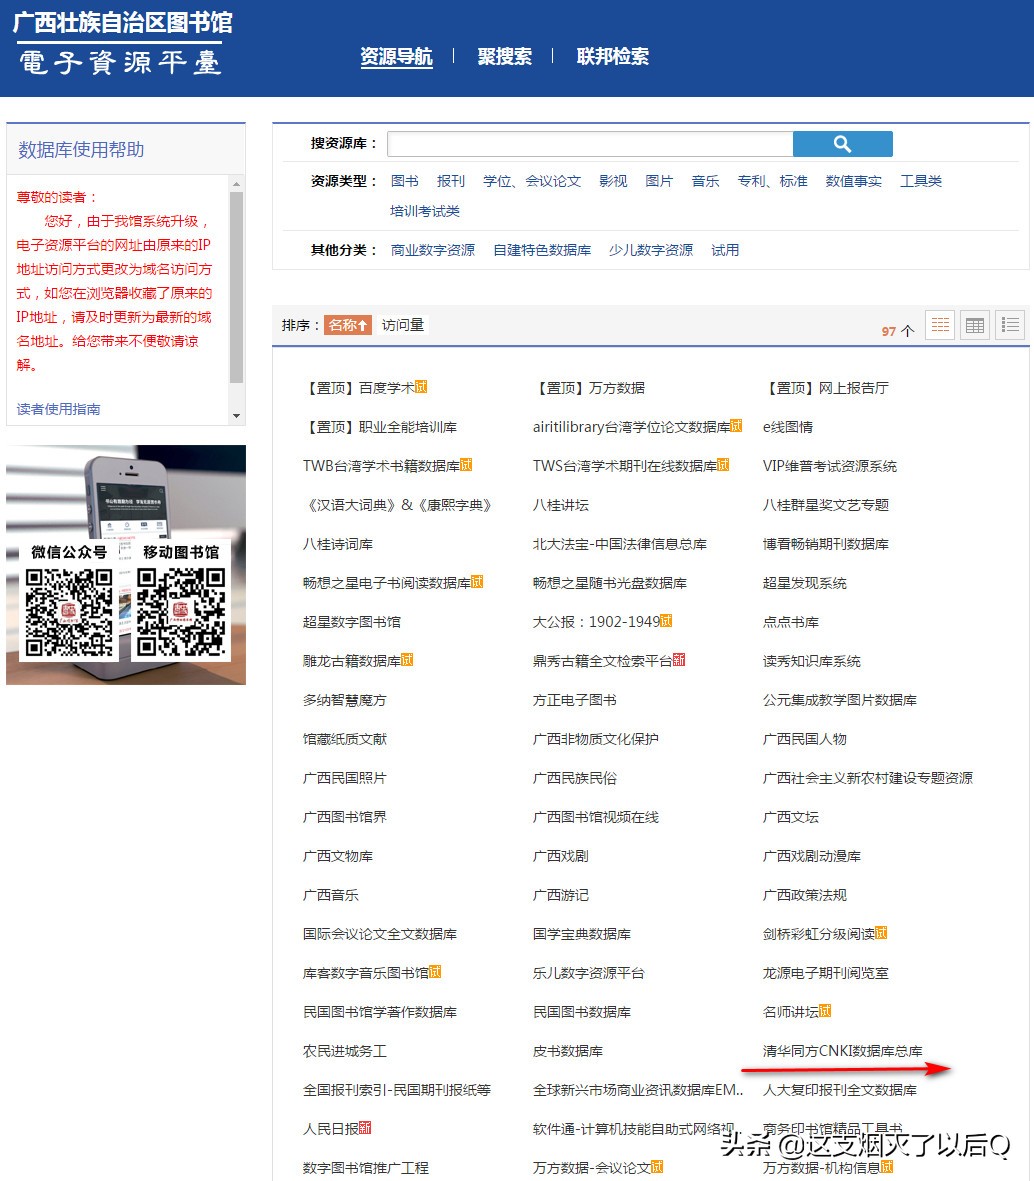The width and height of the screenshot is (1034, 1181).
Task: Filter resources by 图书 type
Action: 404,181
